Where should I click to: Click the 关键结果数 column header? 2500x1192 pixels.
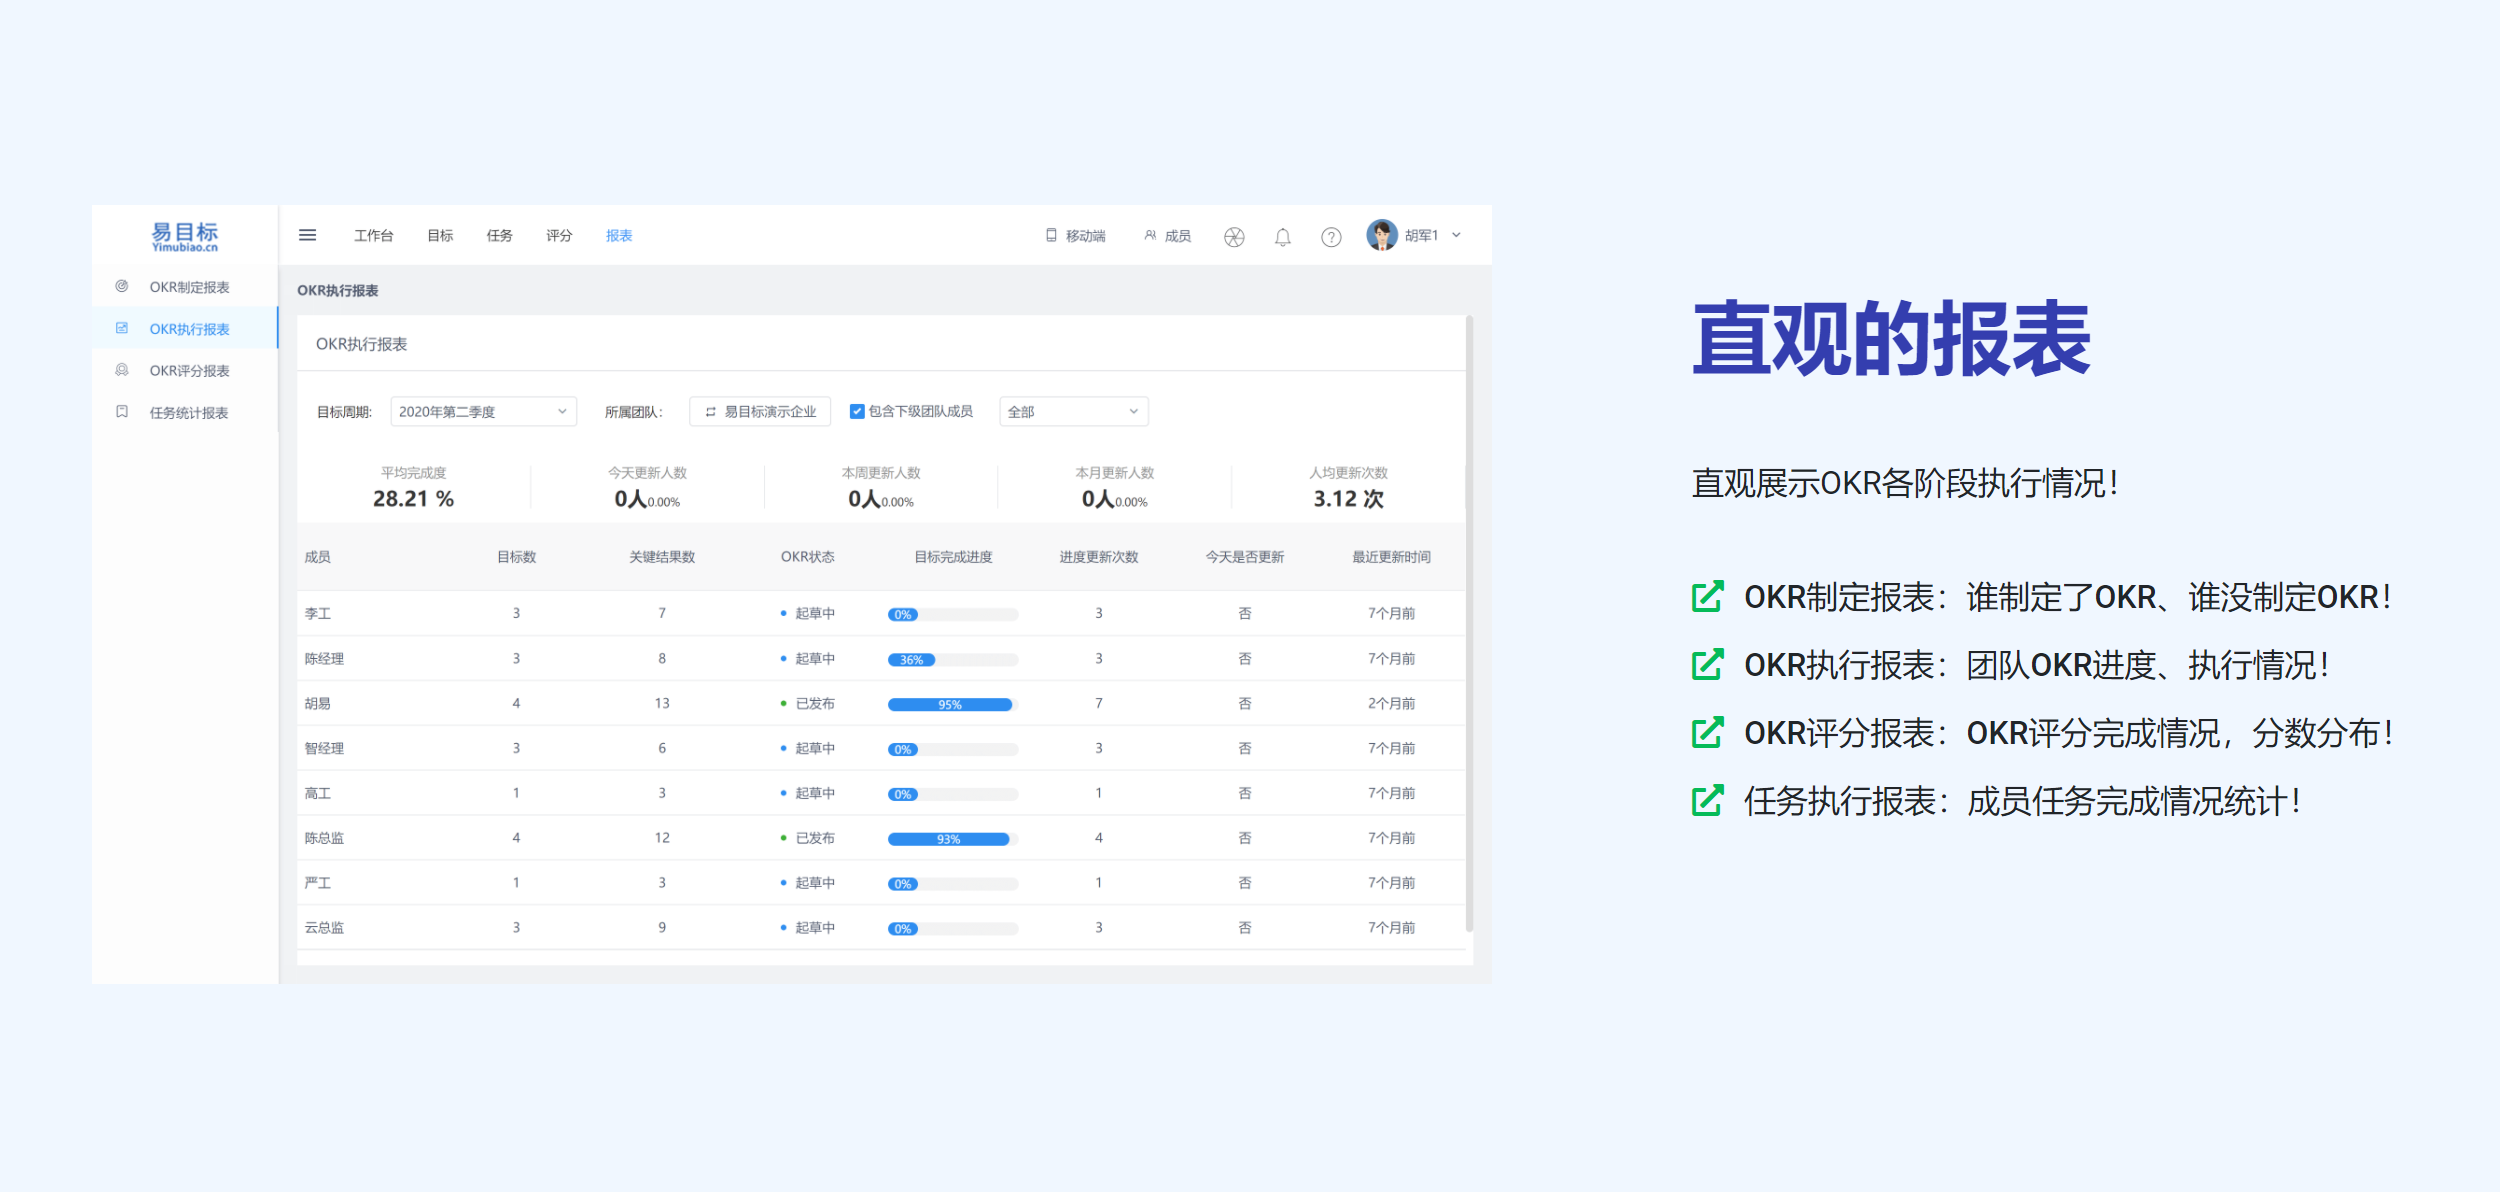point(662,557)
